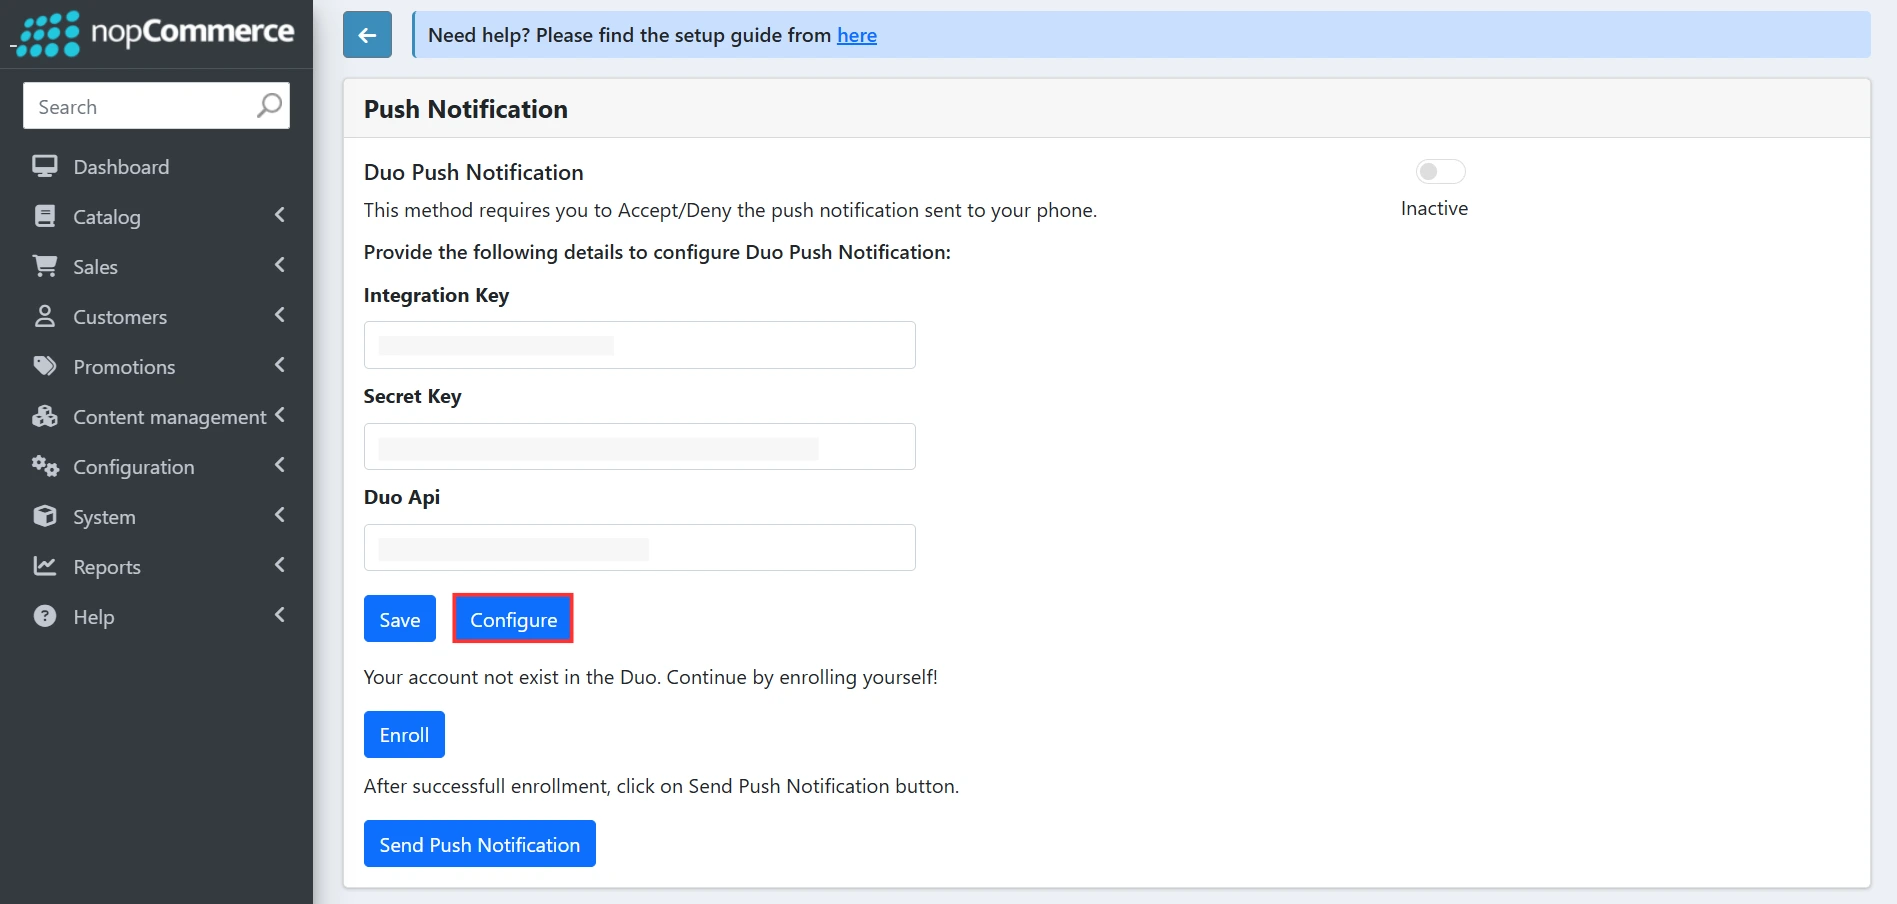Click the blue back arrow
This screenshot has width=1897, height=904.
[366, 34]
